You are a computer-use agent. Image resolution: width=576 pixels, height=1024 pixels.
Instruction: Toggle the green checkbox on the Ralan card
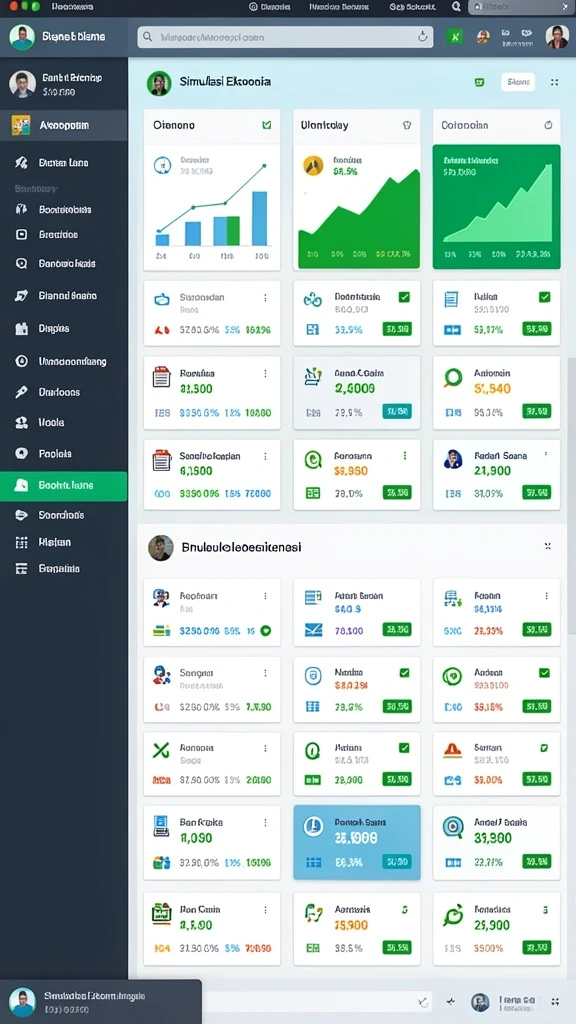point(545,297)
